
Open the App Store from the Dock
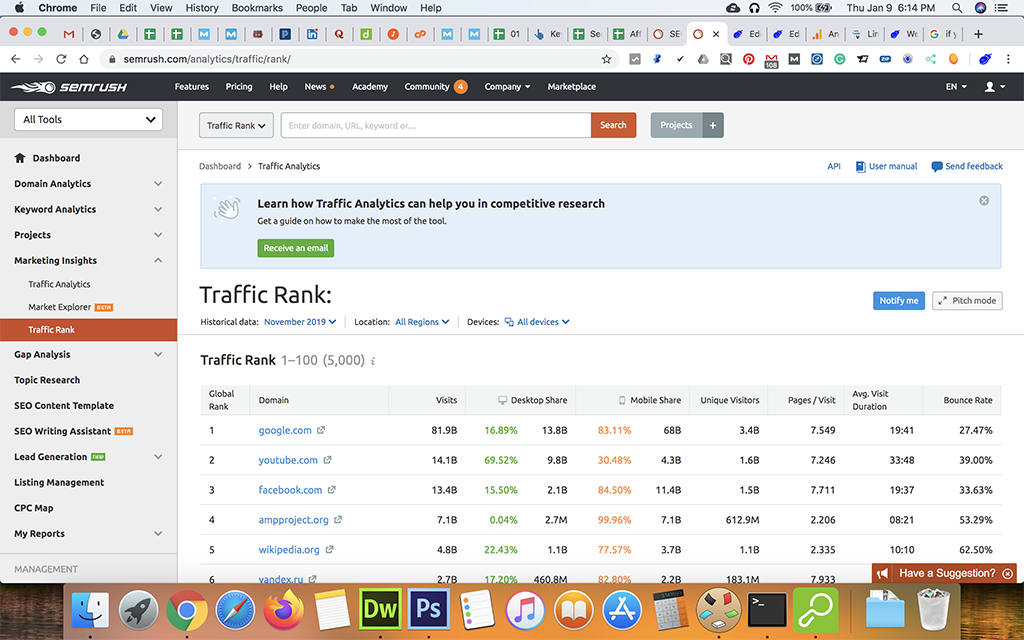coord(622,610)
